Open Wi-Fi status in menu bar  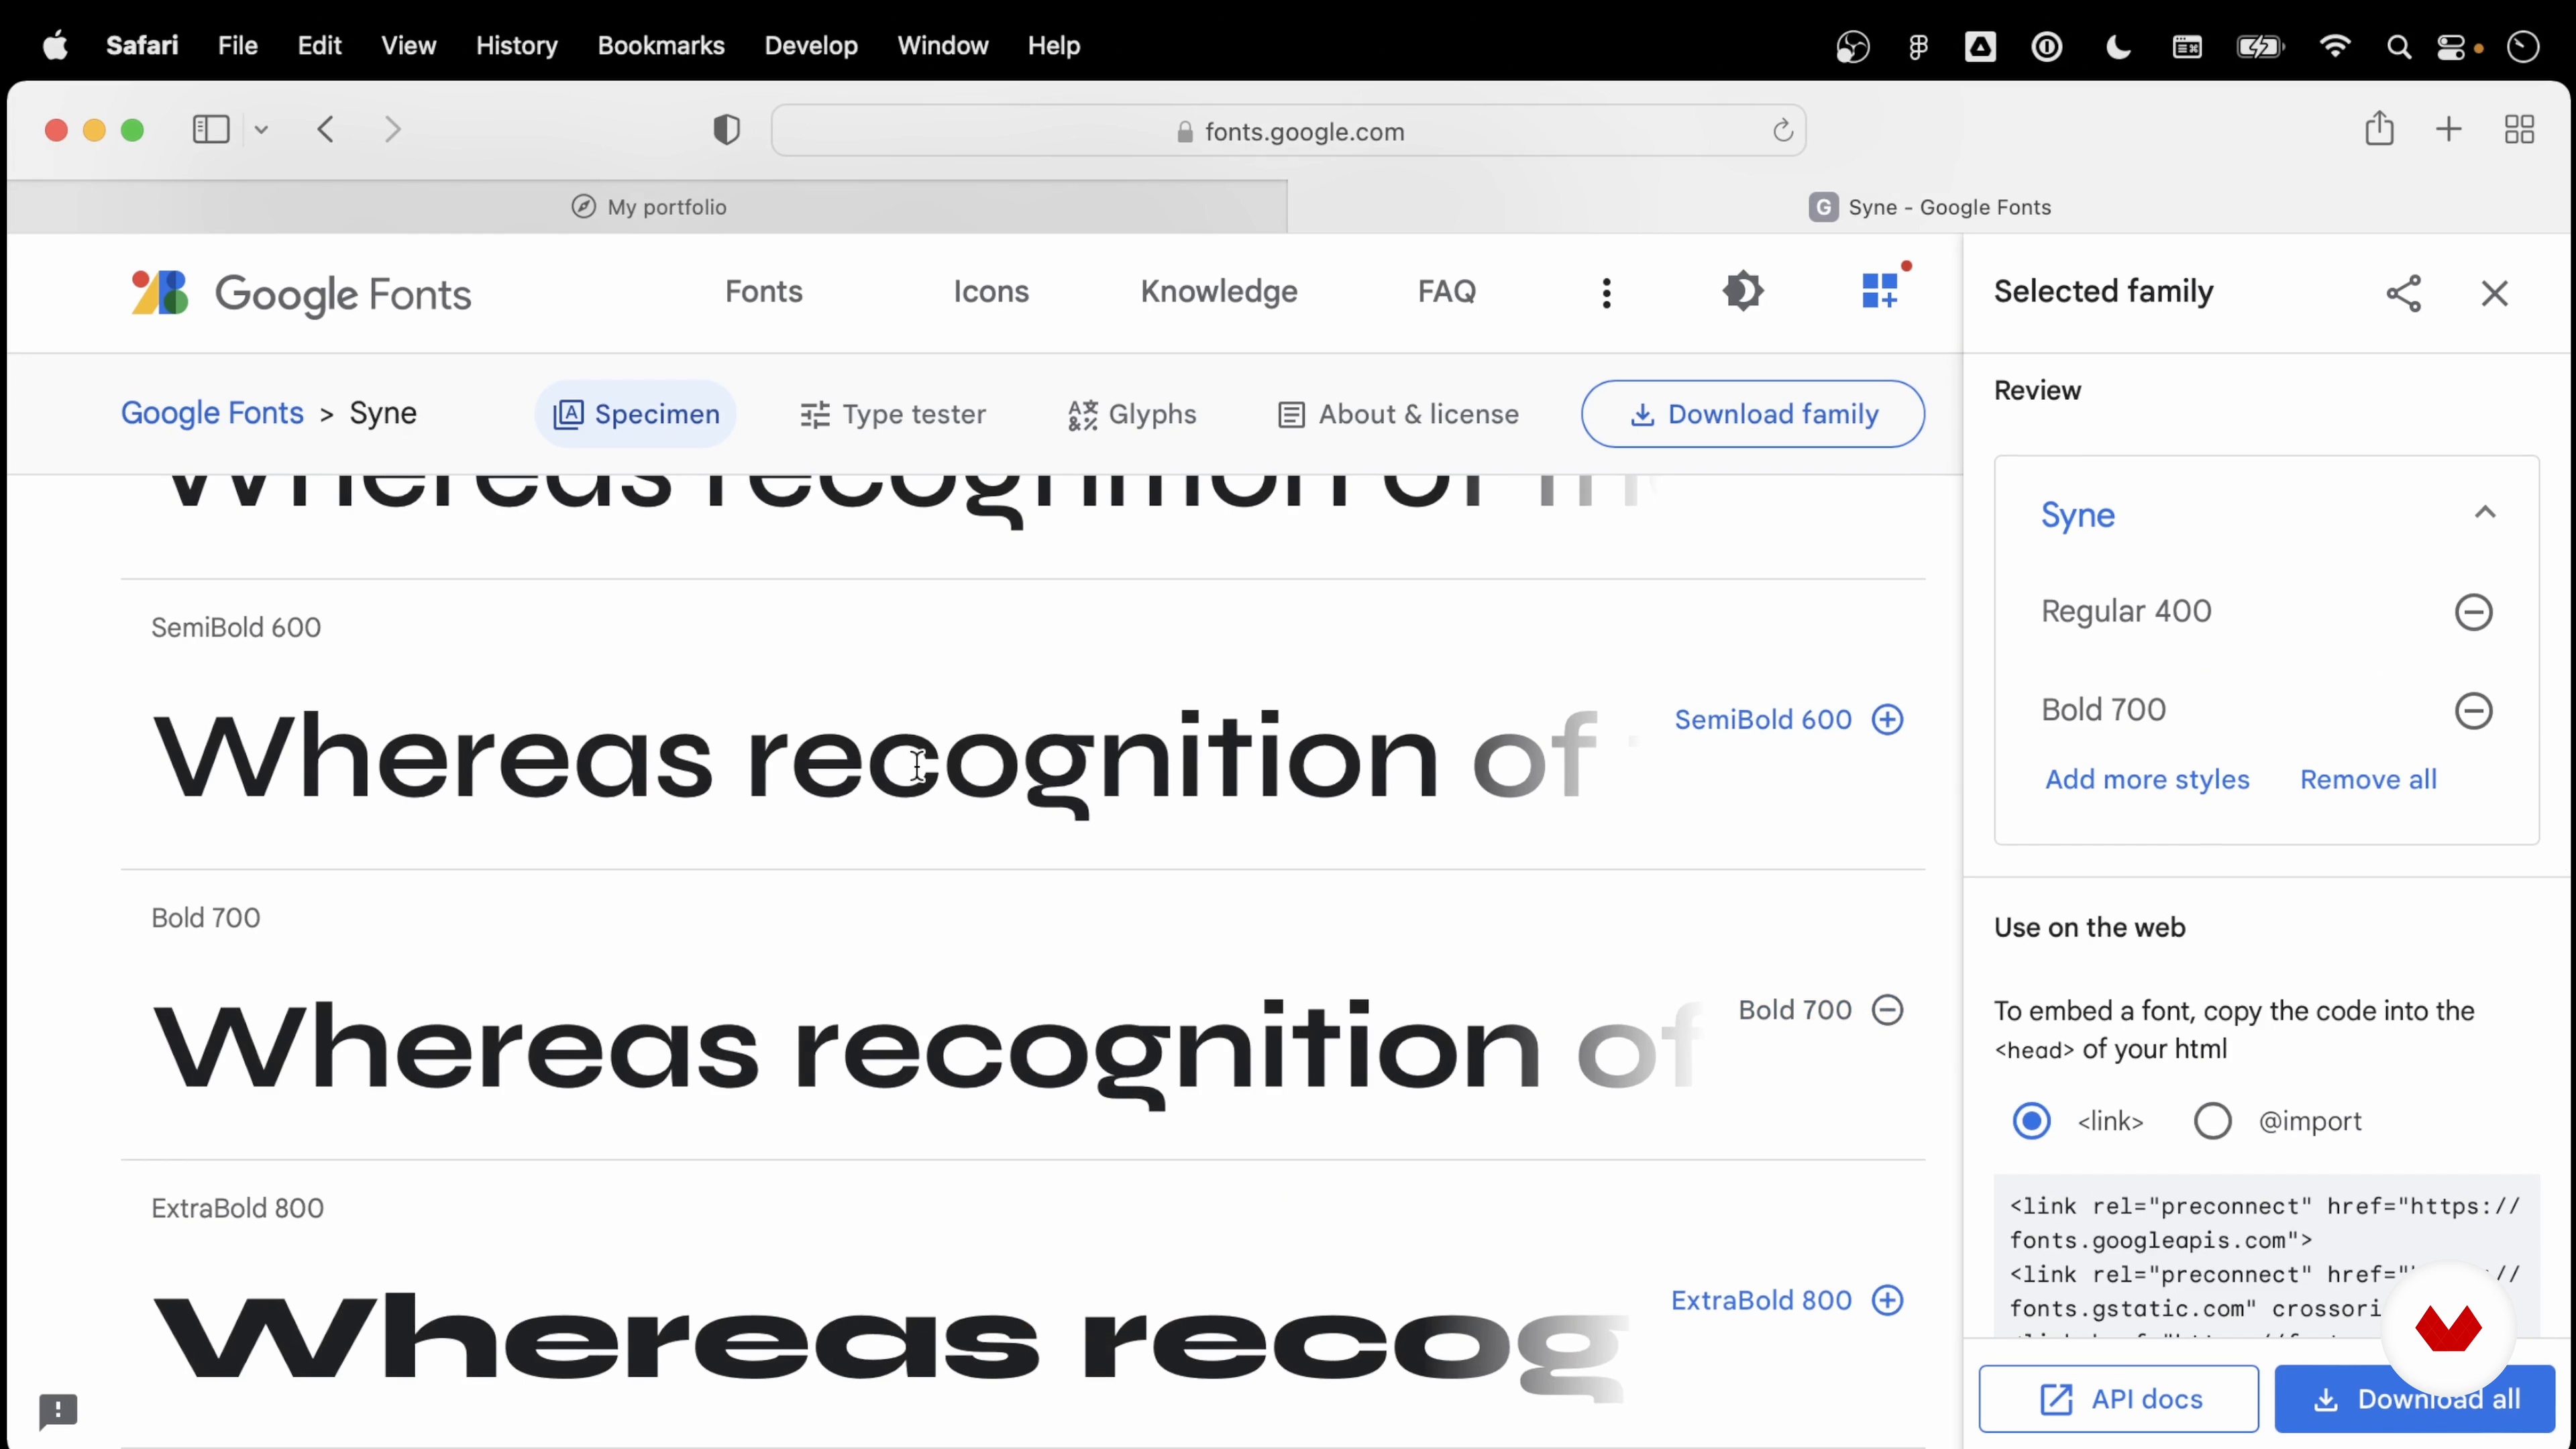coord(2334,46)
